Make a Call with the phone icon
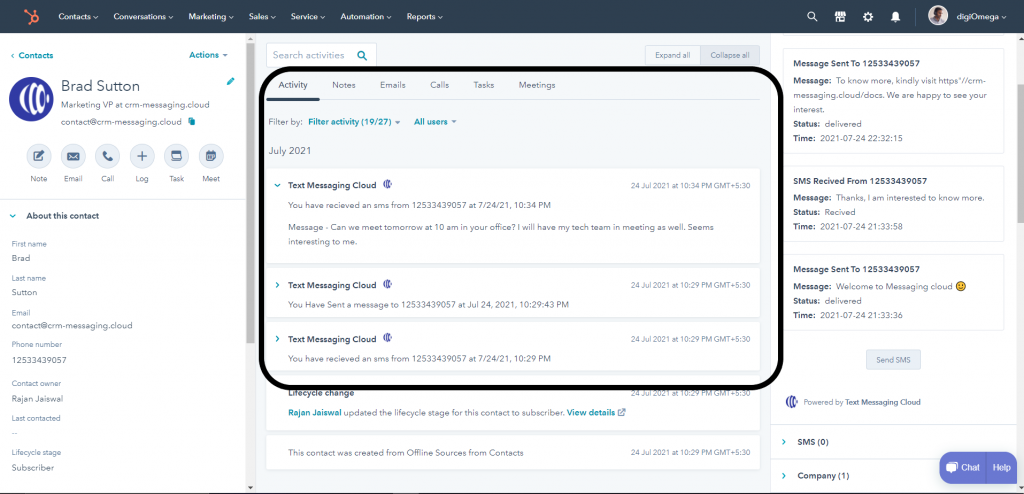Viewport: 1024px width, 494px height. pos(107,156)
